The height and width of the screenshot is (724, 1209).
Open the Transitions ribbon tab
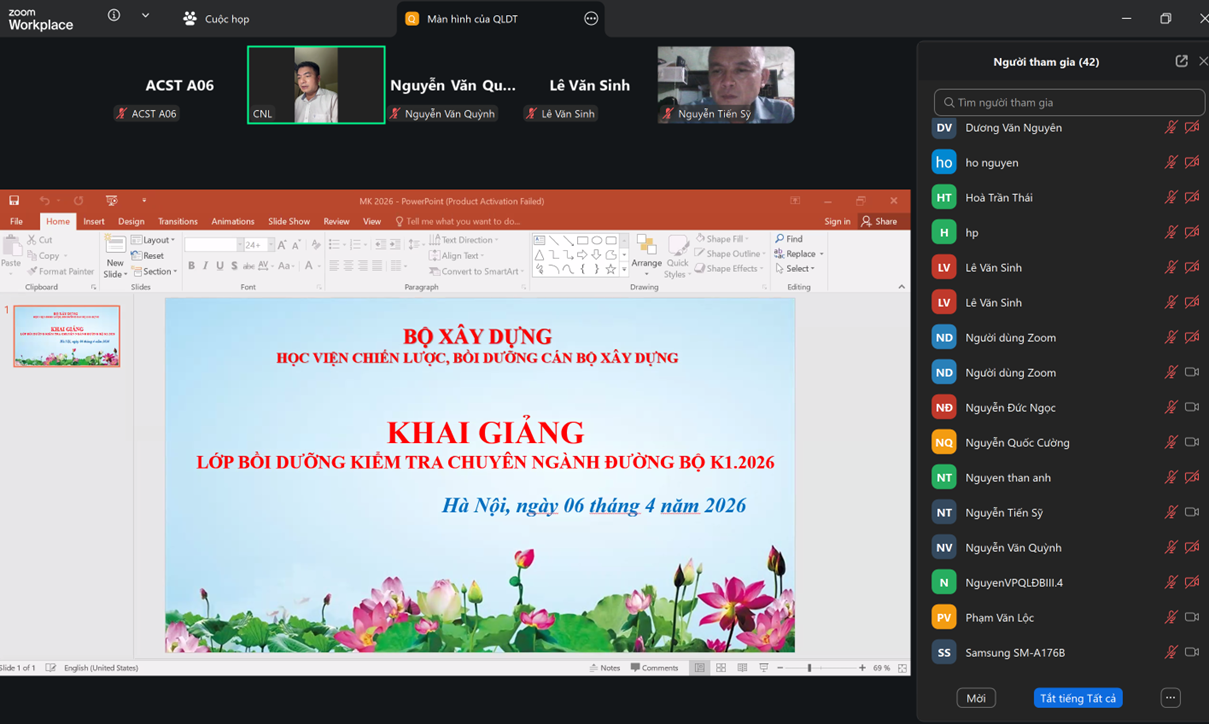[177, 221]
